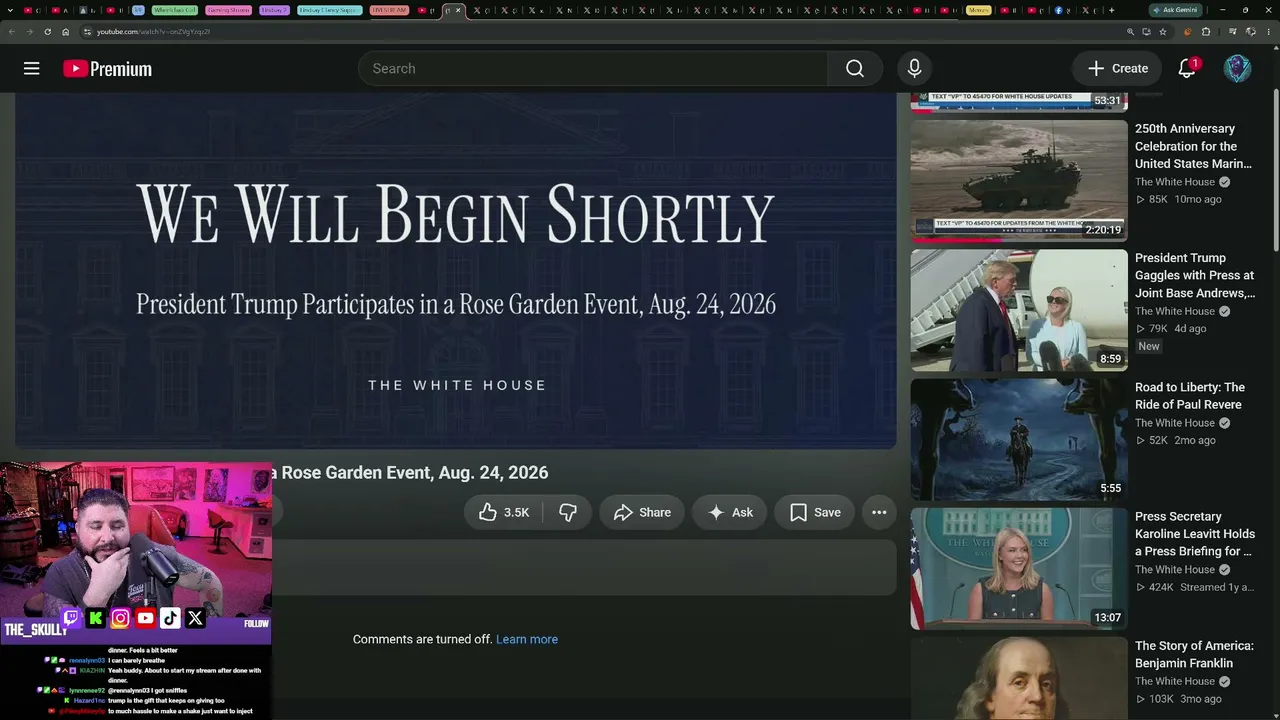The width and height of the screenshot is (1280, 720).
Task: Expand the Memes tab group
Action: coord(979,10)
